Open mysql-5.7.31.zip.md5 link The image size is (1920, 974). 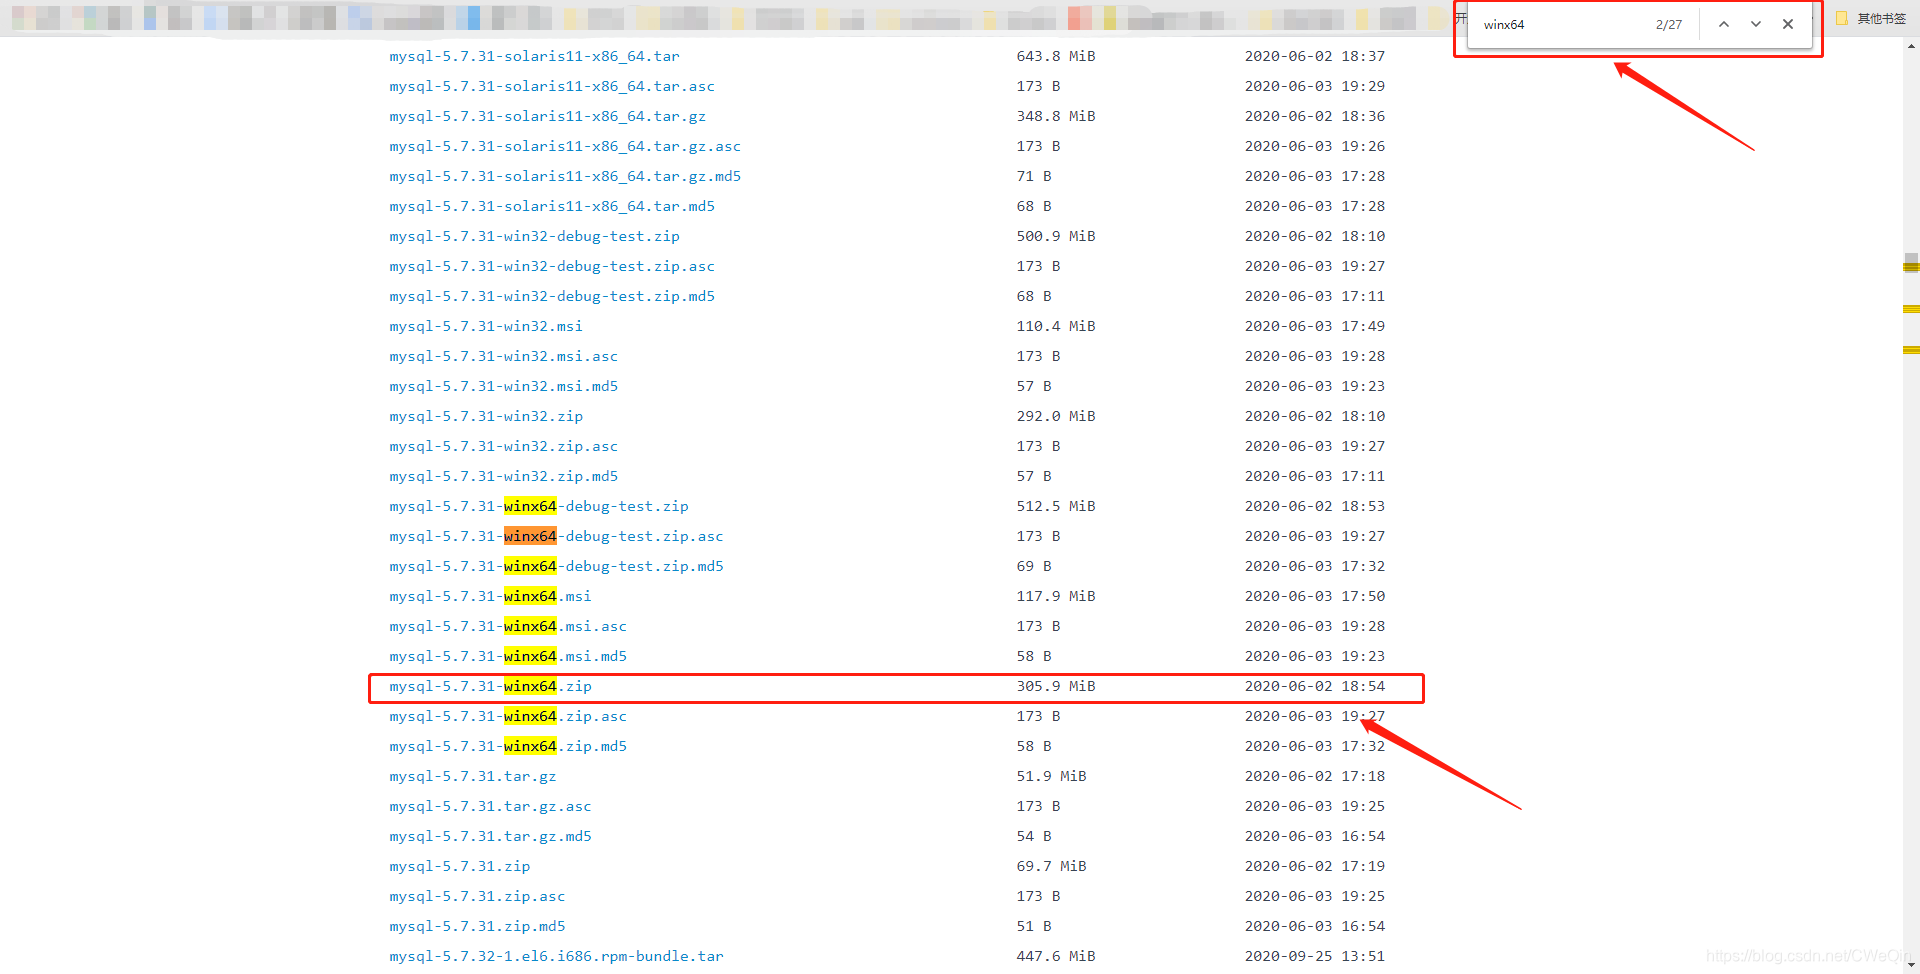[x=477, y=926]
